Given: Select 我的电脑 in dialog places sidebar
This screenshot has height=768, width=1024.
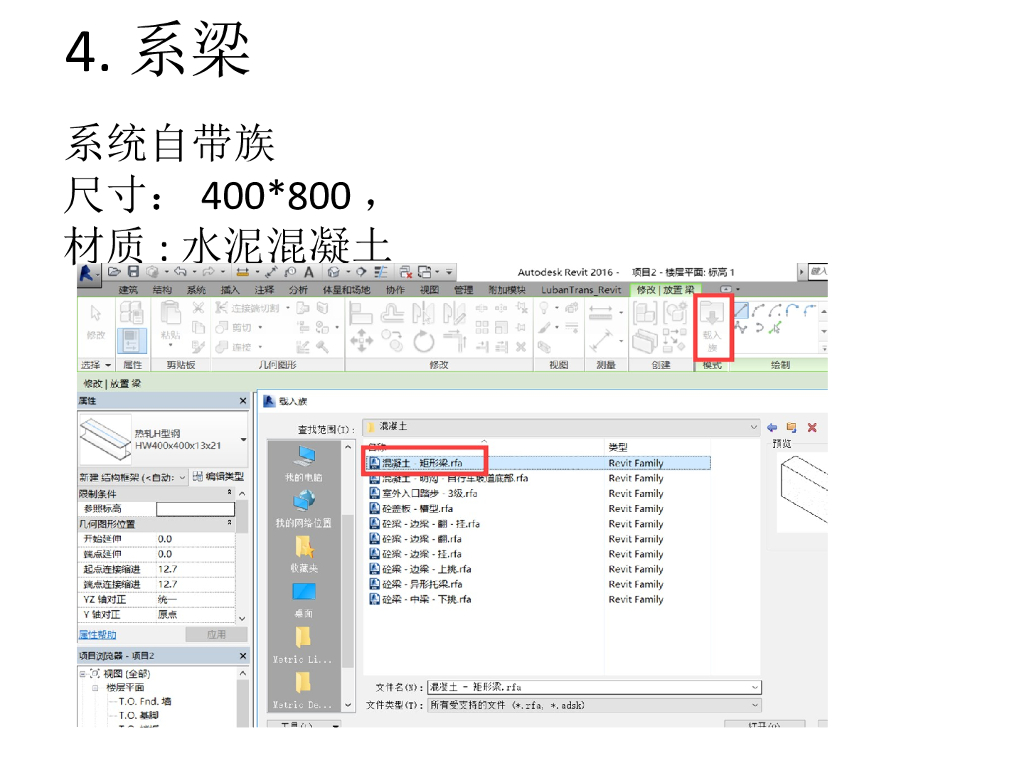Looking at the screenshot, I should click(304, 464).
